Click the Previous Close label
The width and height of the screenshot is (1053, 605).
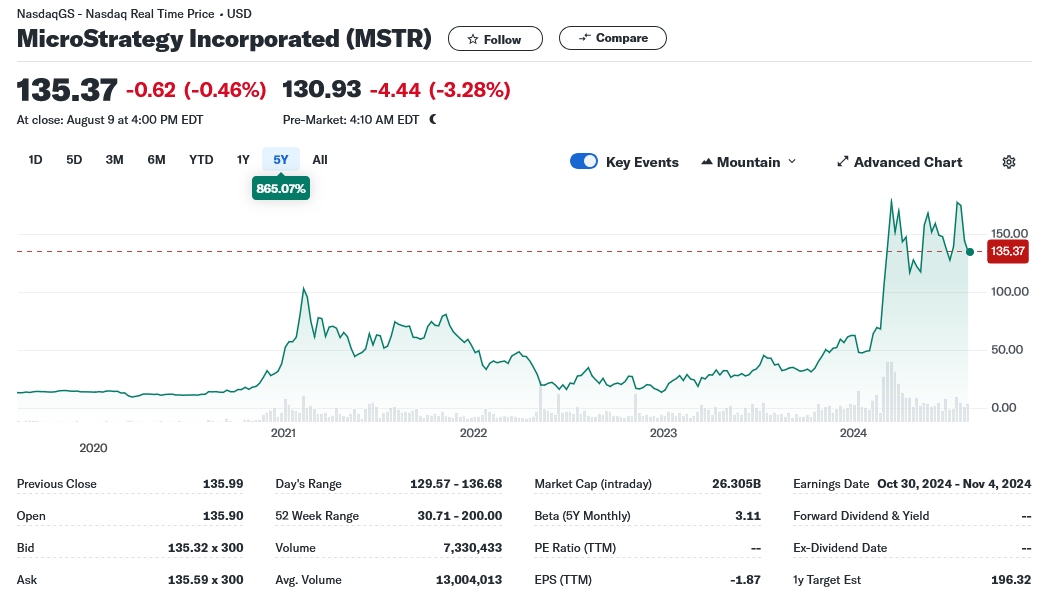tap(56, 483)
